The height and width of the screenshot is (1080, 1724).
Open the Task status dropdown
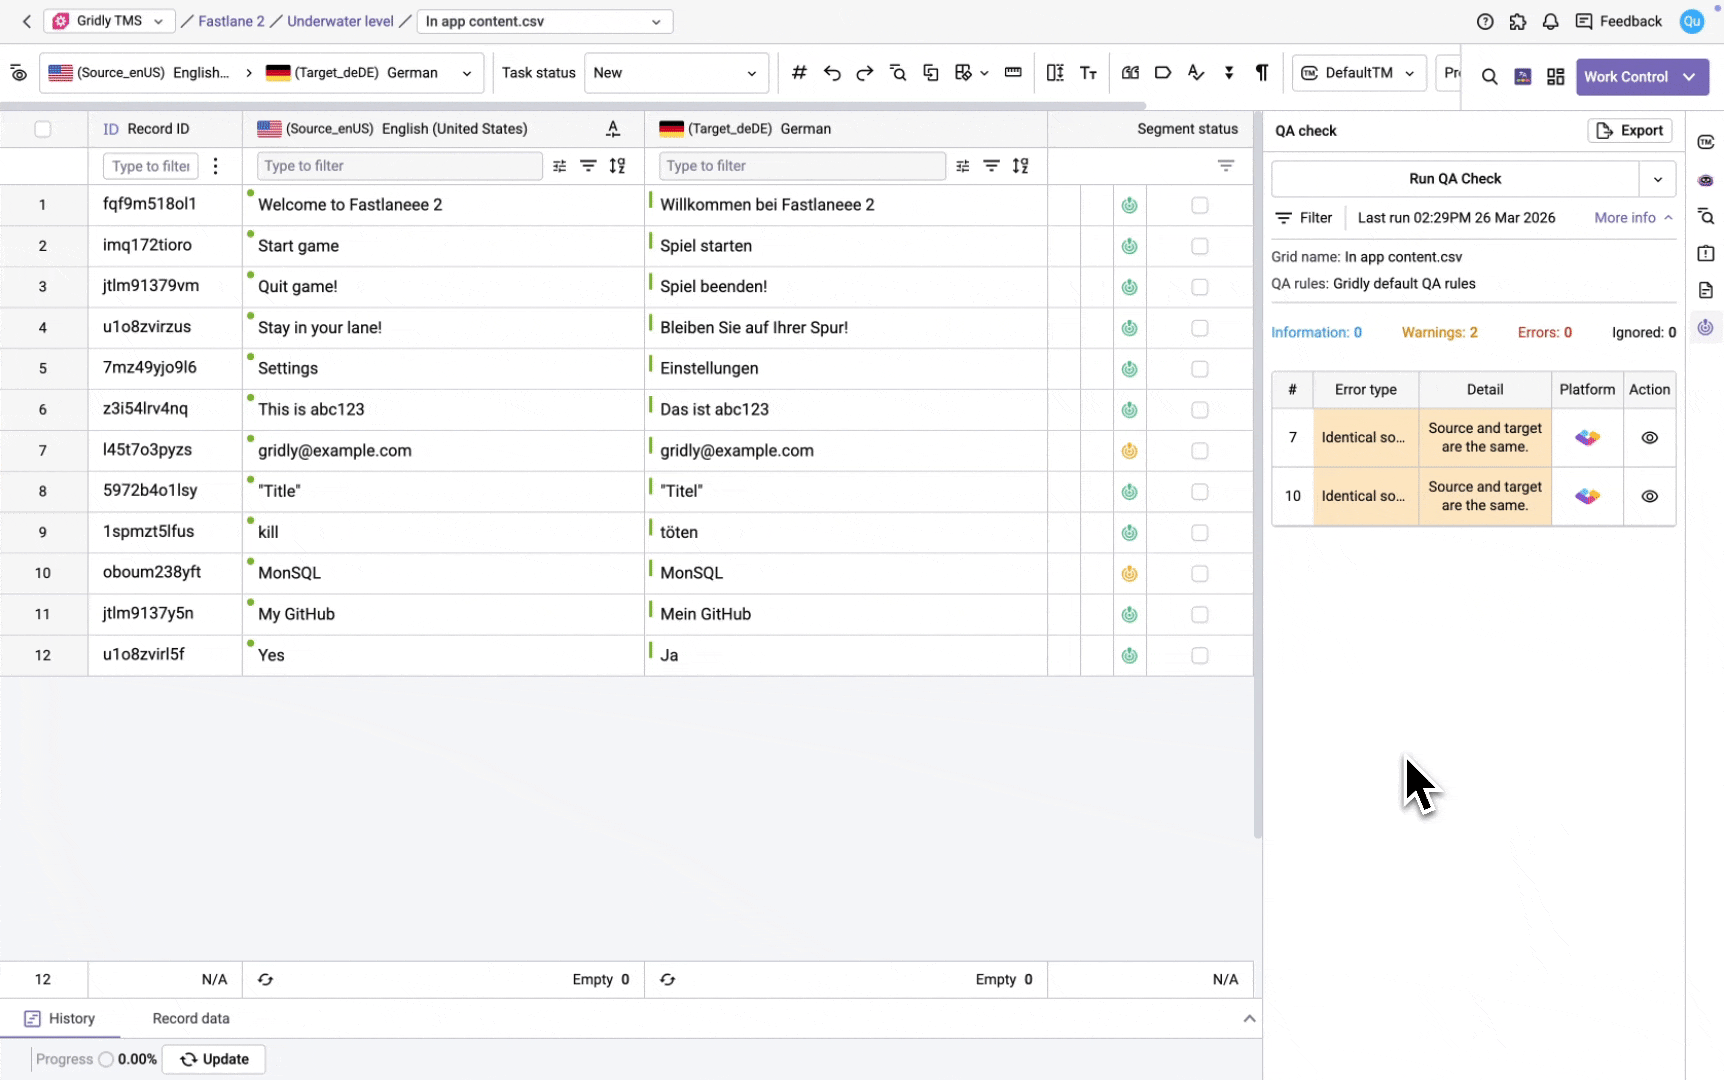click(x=675, y=73)
